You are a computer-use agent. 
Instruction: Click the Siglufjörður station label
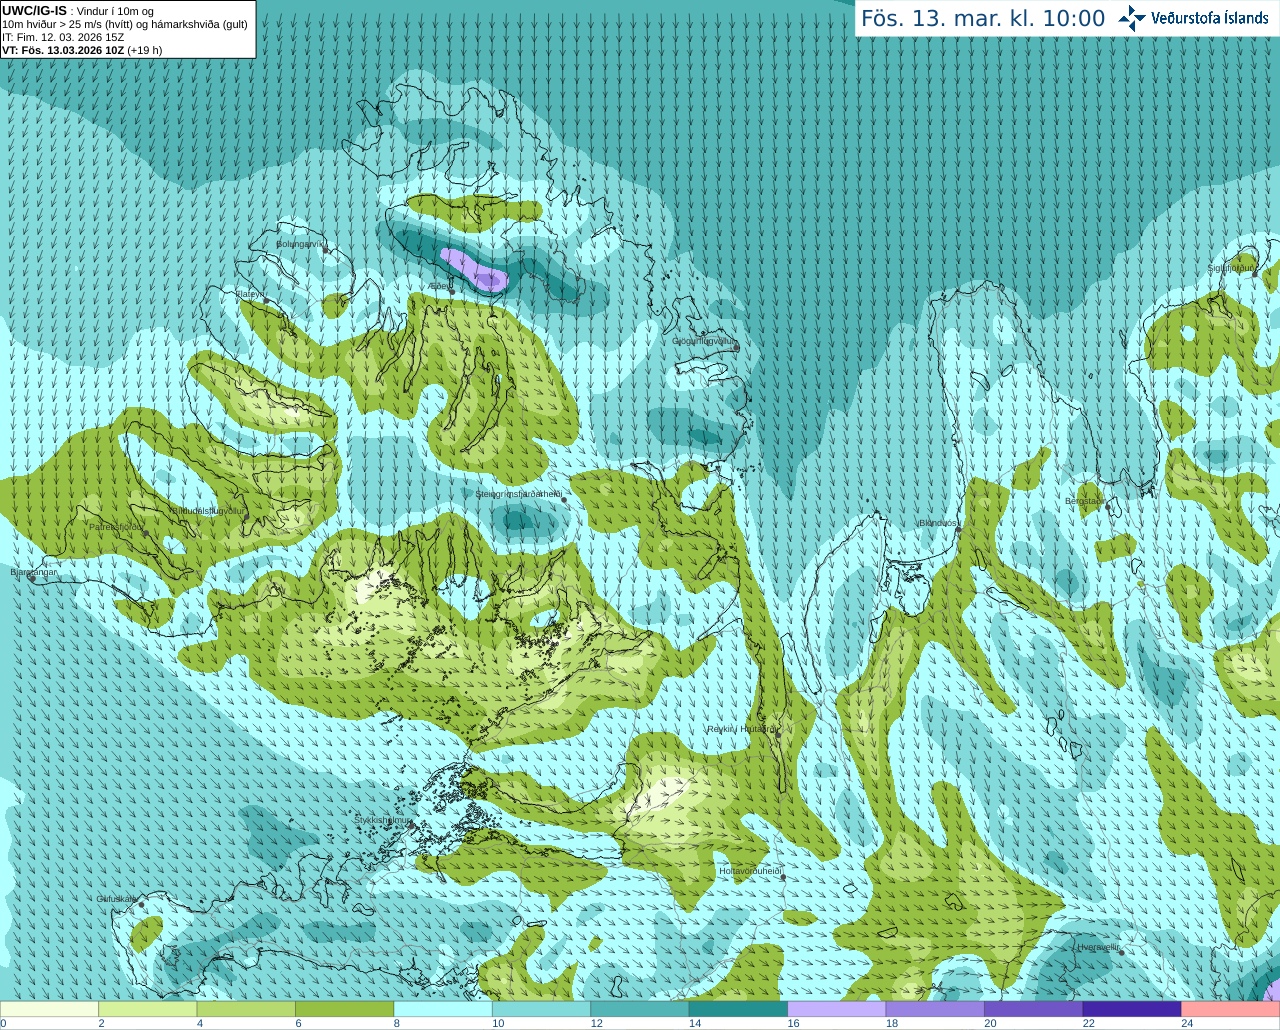1232,268
